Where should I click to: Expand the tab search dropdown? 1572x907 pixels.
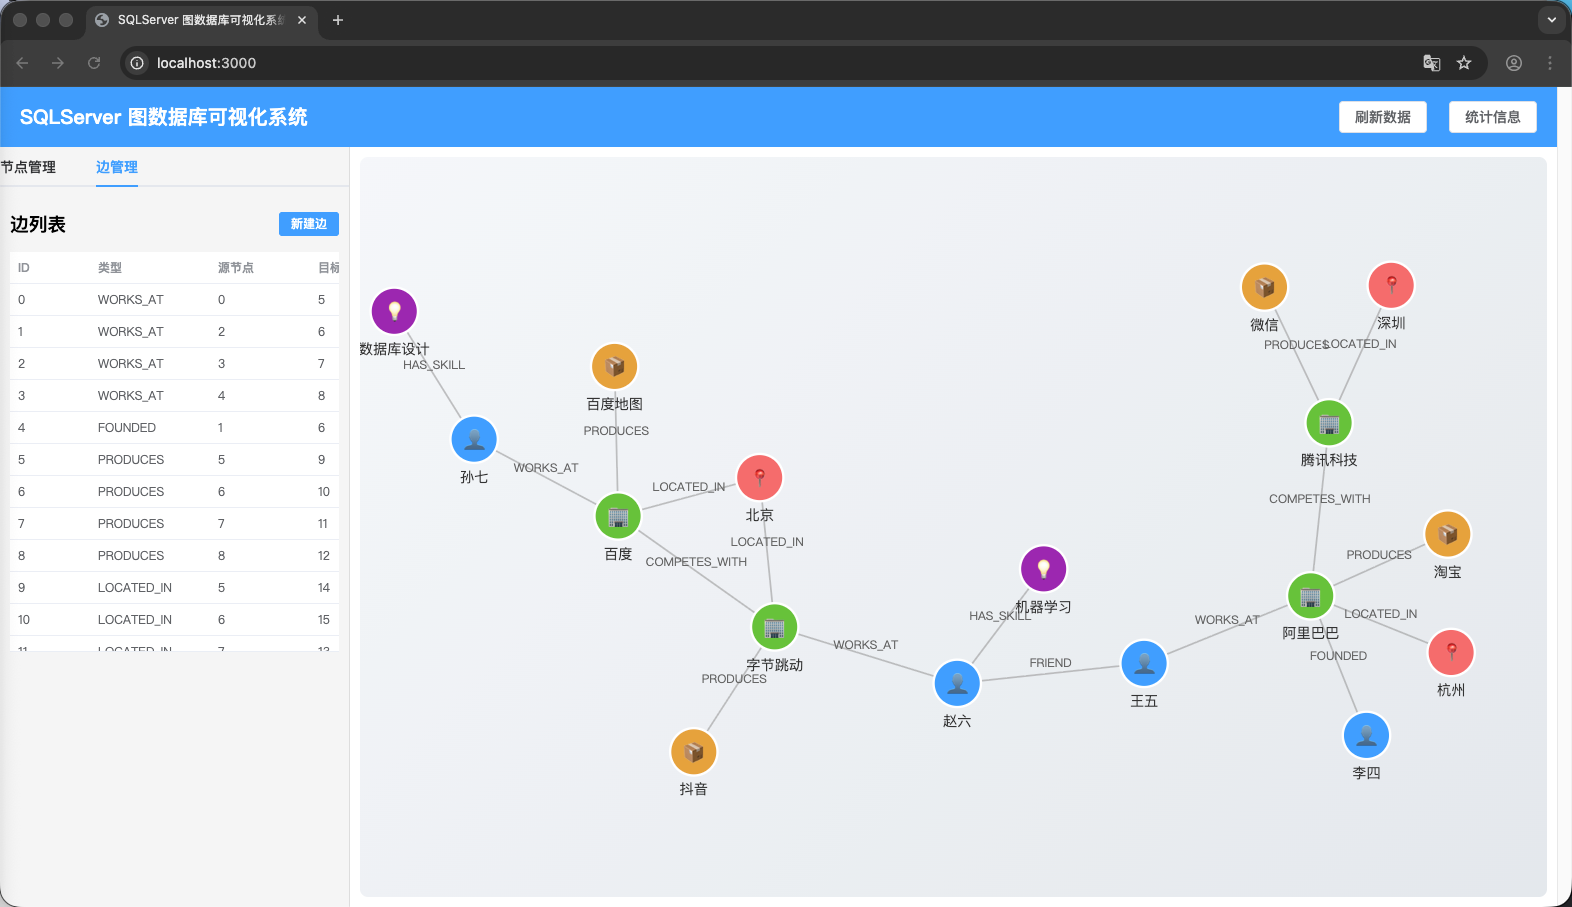click(x=1552, y=20)
